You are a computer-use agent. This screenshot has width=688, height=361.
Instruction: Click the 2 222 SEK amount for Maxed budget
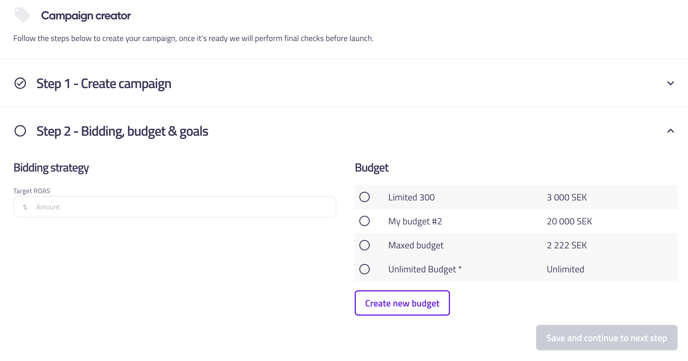point(566,245)
